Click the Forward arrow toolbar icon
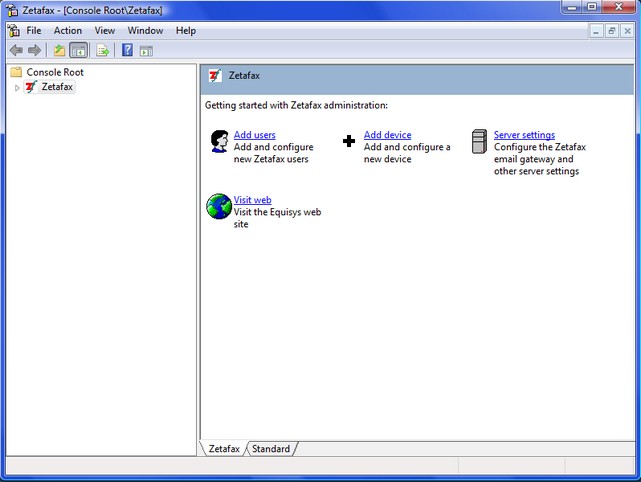This screenshot has width=641, height=482. tap(35, 50)
